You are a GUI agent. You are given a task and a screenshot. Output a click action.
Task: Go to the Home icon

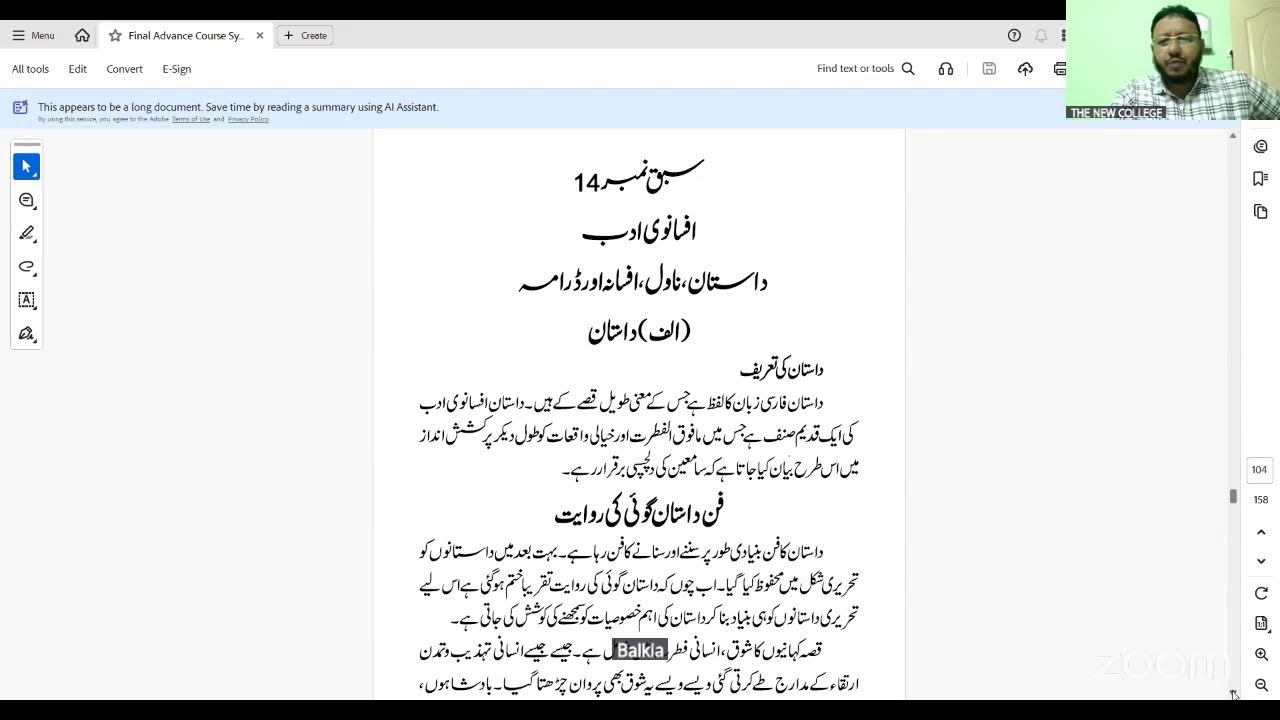click(82, 35)
